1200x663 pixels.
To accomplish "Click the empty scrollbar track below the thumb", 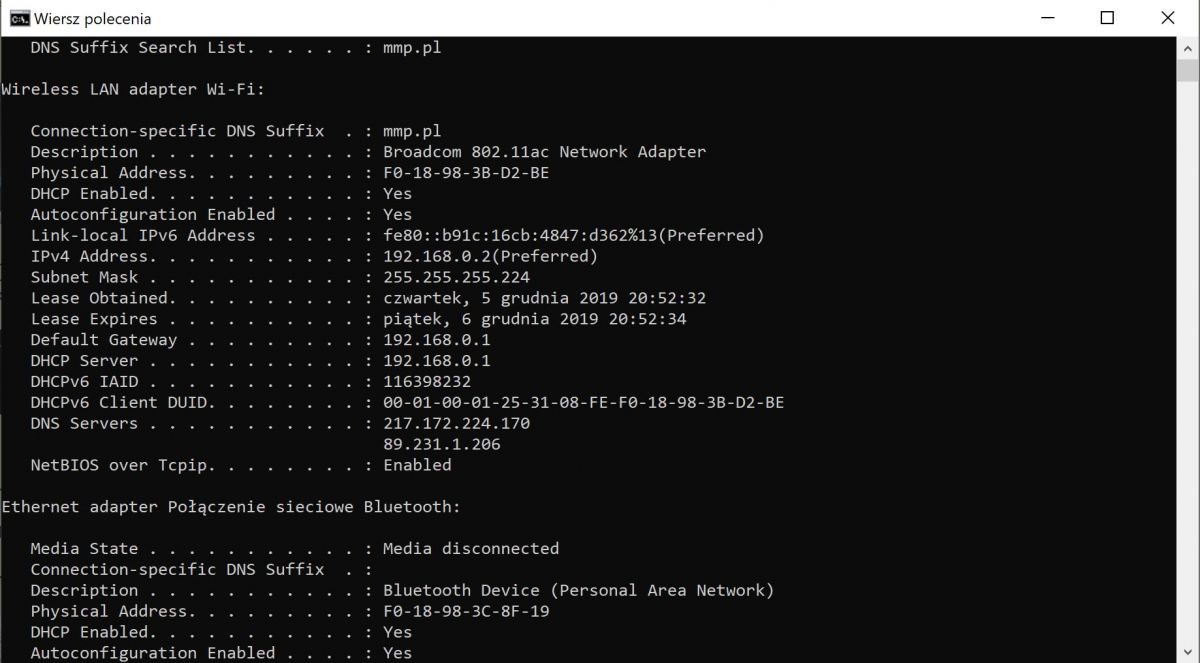I will tap(1189, 370).
